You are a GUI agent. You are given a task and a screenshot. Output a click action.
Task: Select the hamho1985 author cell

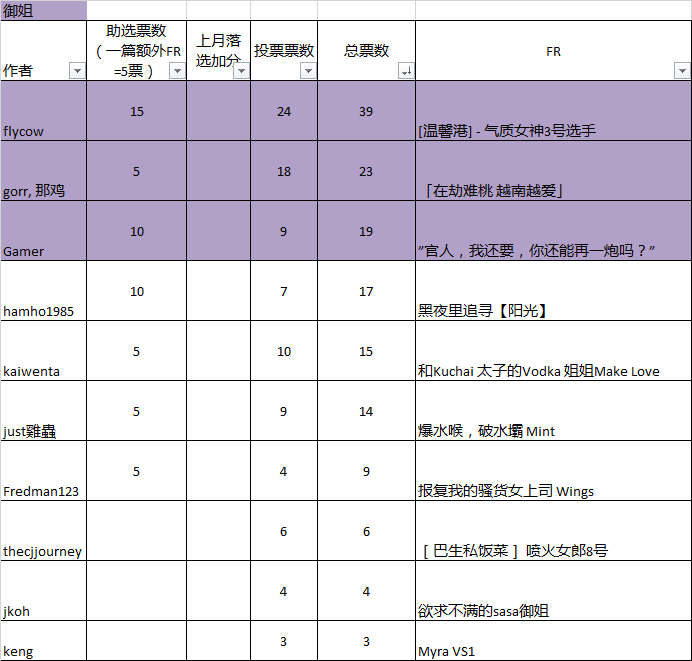coord(44,291)
